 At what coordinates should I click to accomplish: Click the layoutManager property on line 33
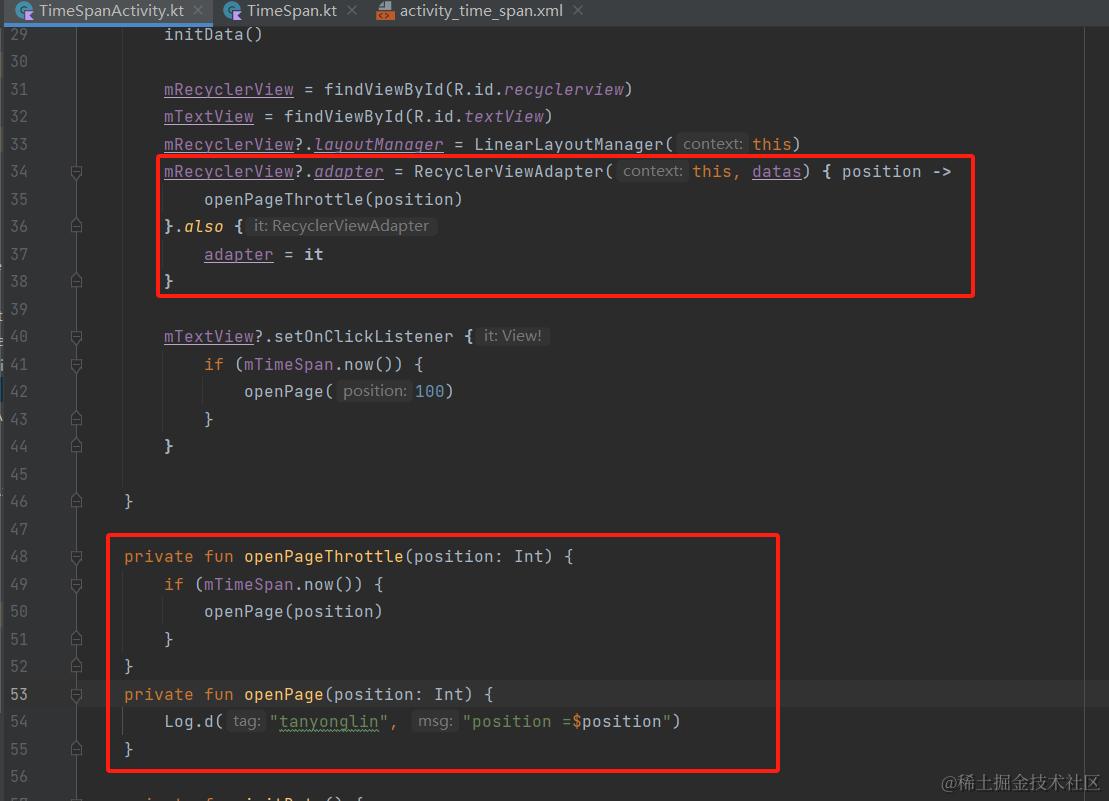click(x=379, y=145)
